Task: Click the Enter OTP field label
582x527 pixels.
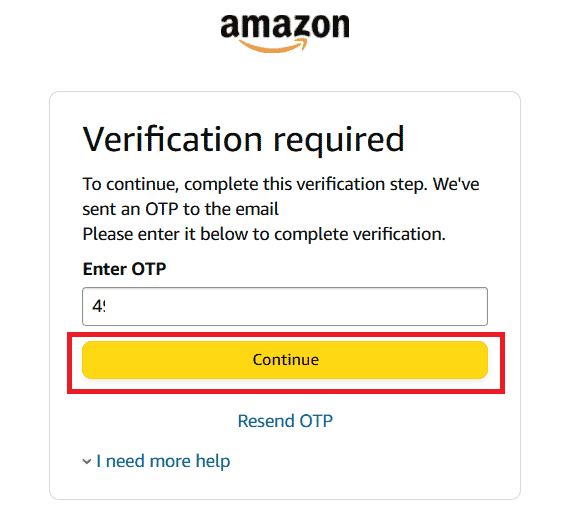Action: coord(124,269)
